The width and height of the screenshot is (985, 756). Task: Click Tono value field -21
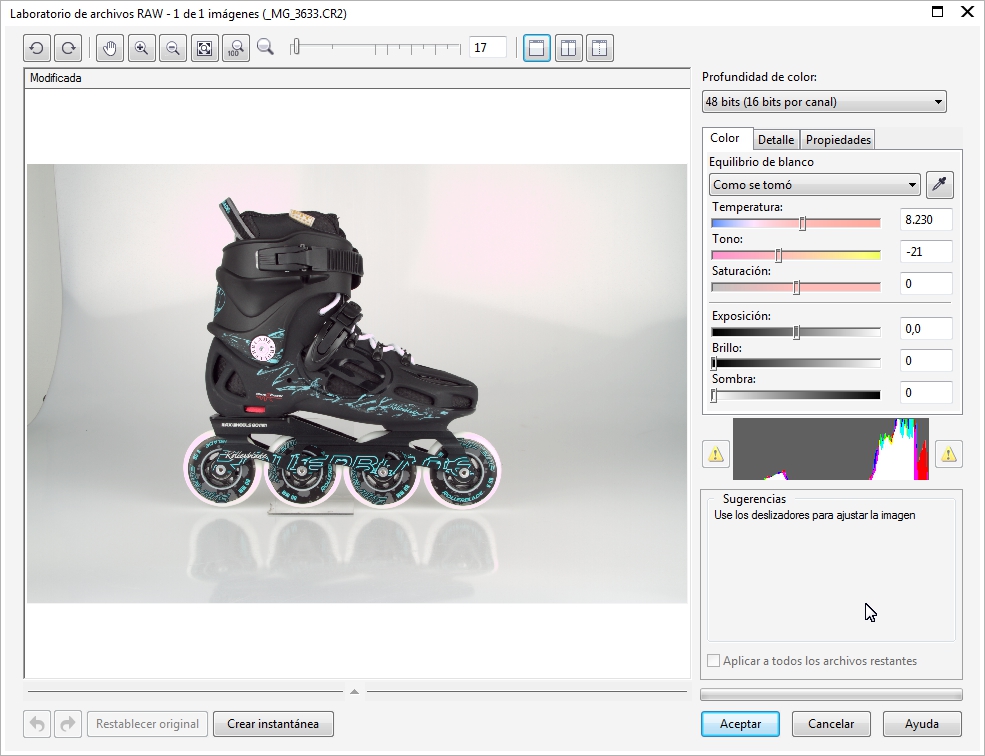tap(926, 252)
